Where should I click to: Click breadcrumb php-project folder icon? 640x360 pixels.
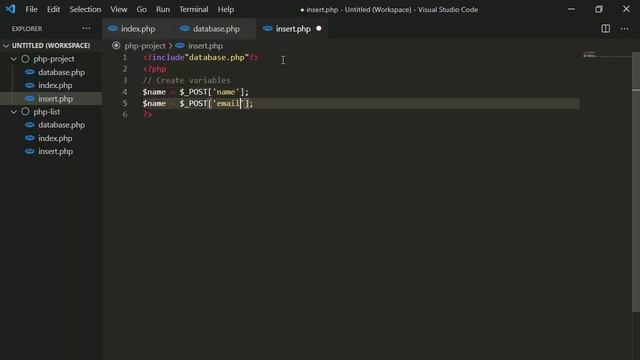116,46
